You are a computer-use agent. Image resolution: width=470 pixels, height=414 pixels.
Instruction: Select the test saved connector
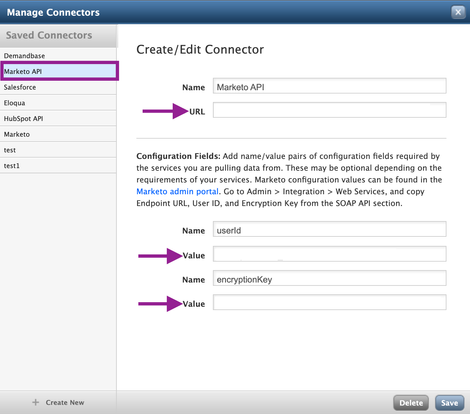click(x=58, y=150)
